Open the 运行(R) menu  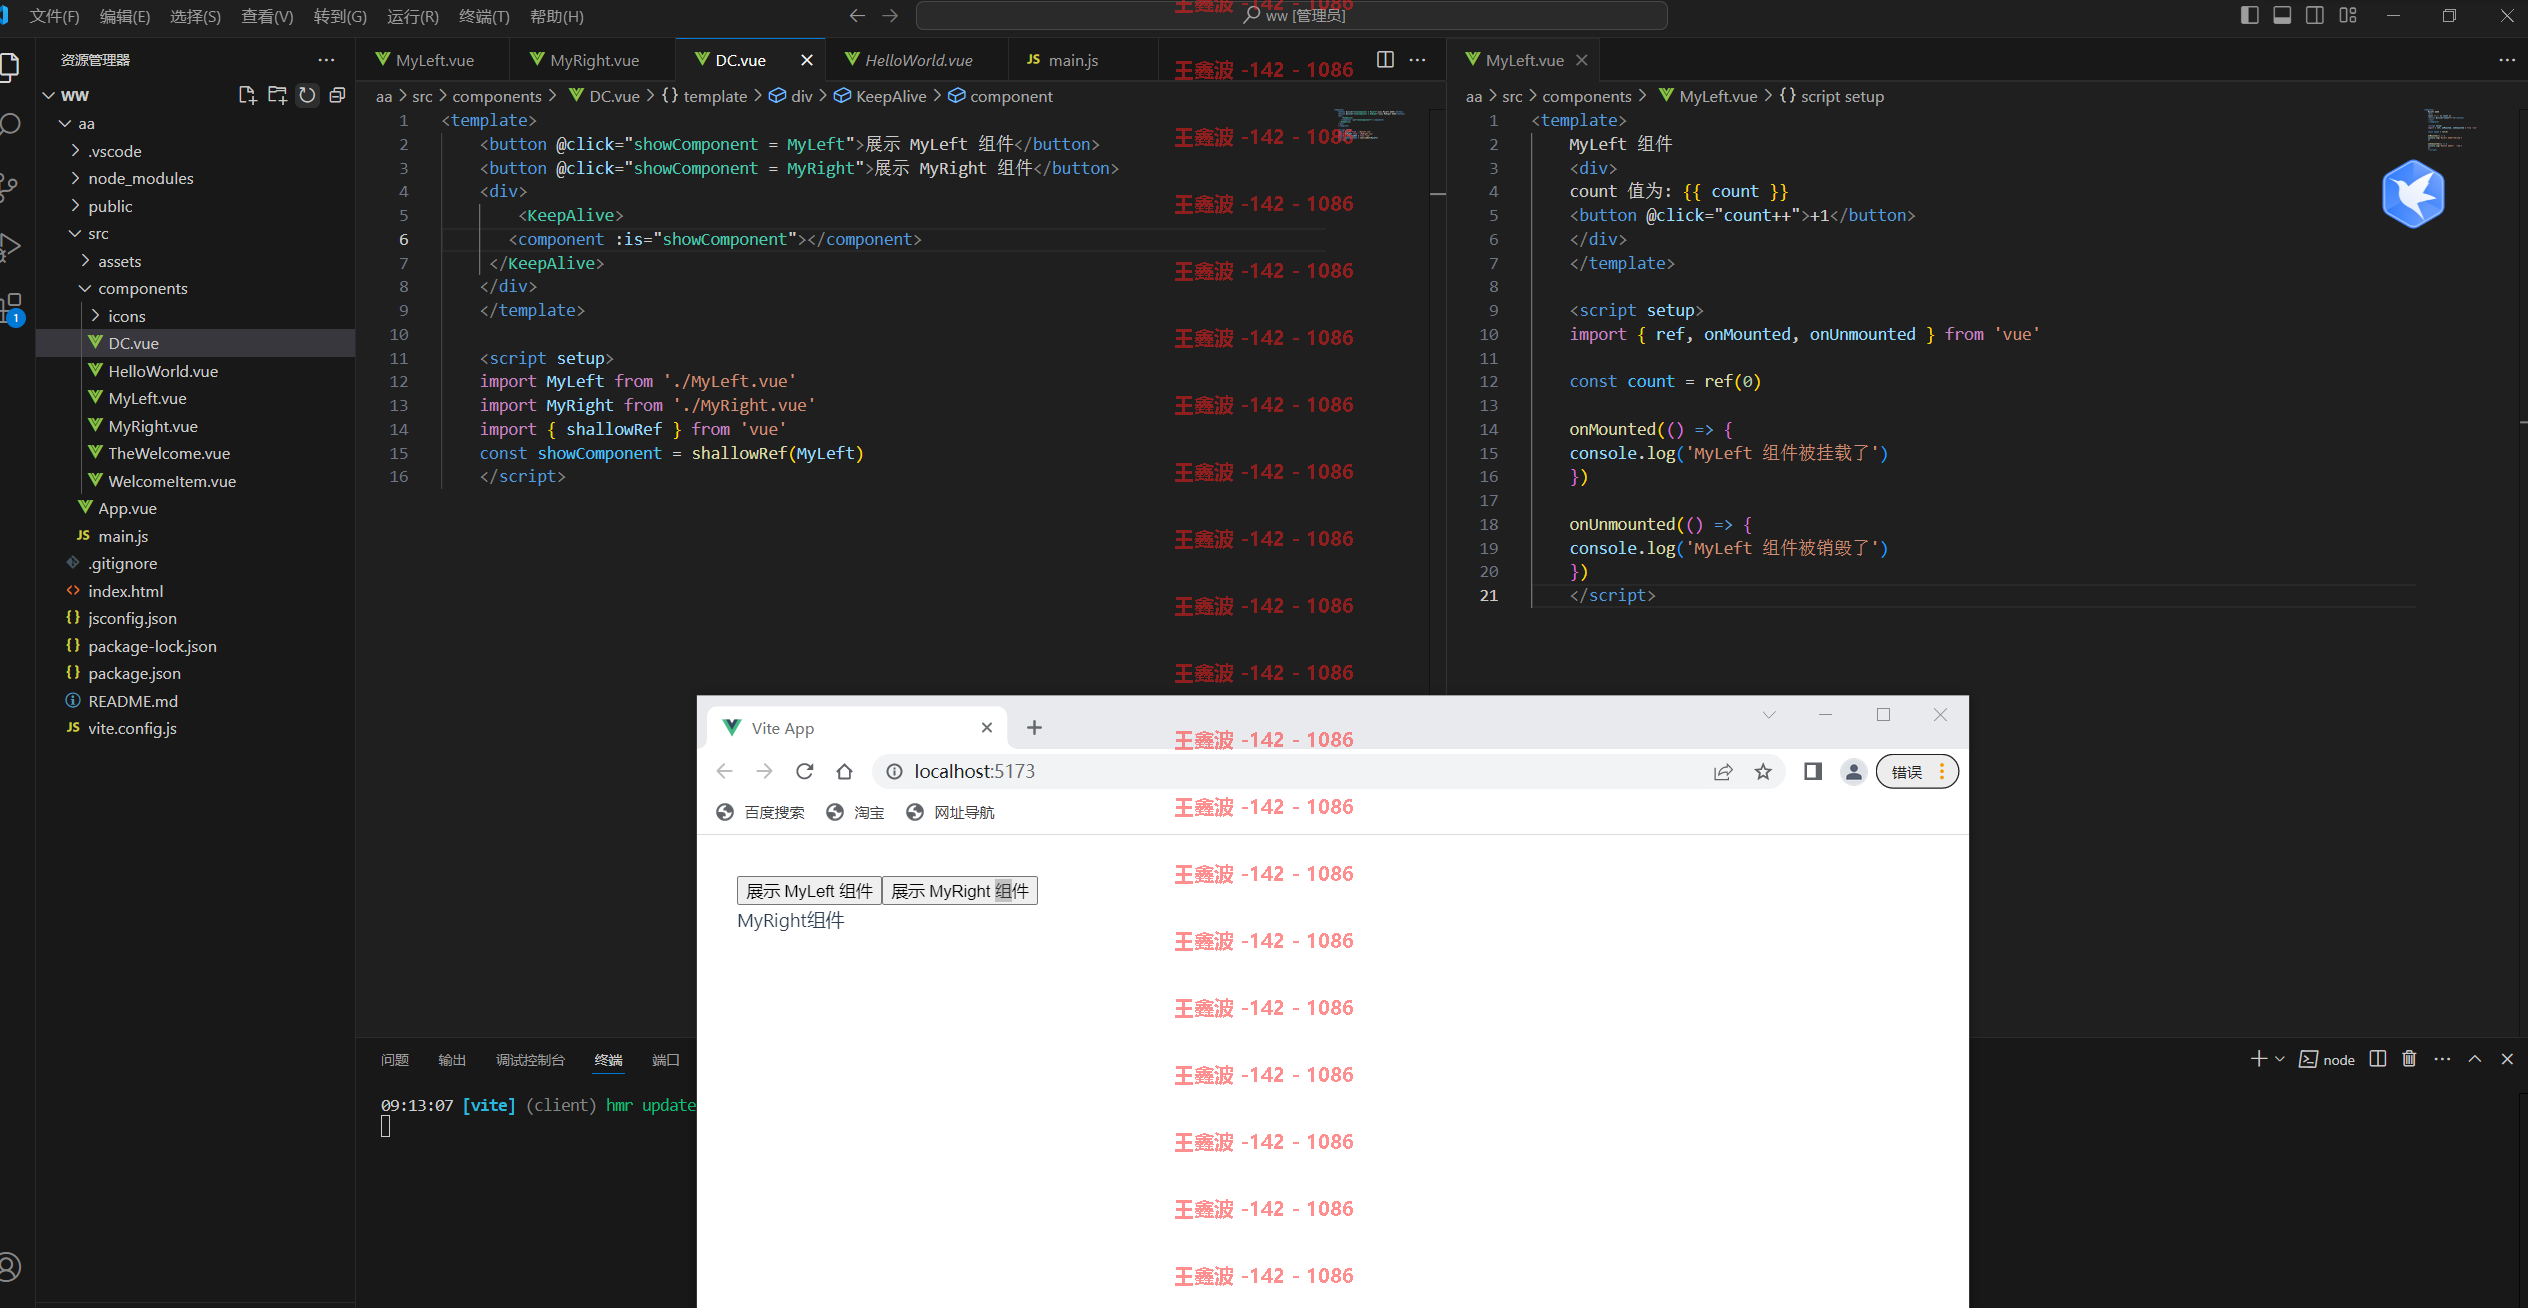(412, 16)
